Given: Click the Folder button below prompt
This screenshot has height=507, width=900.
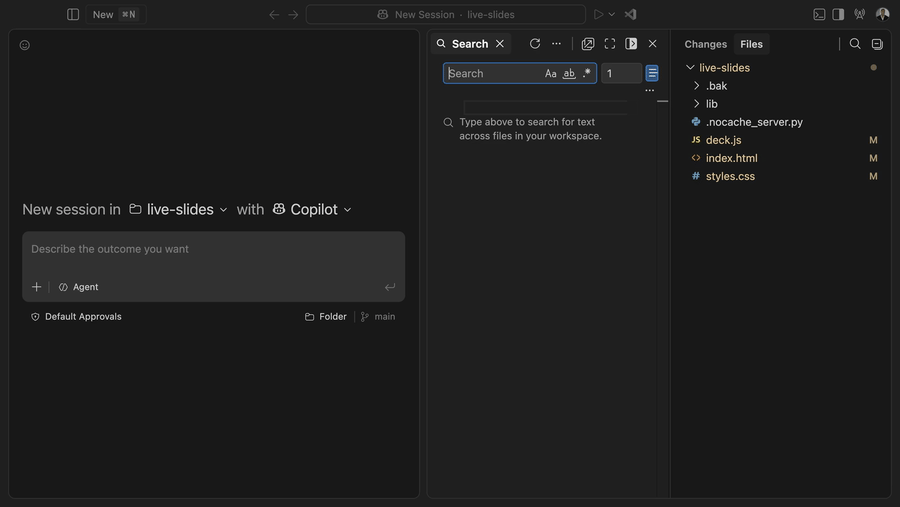Looking at the screenshot, I should 325,316.
